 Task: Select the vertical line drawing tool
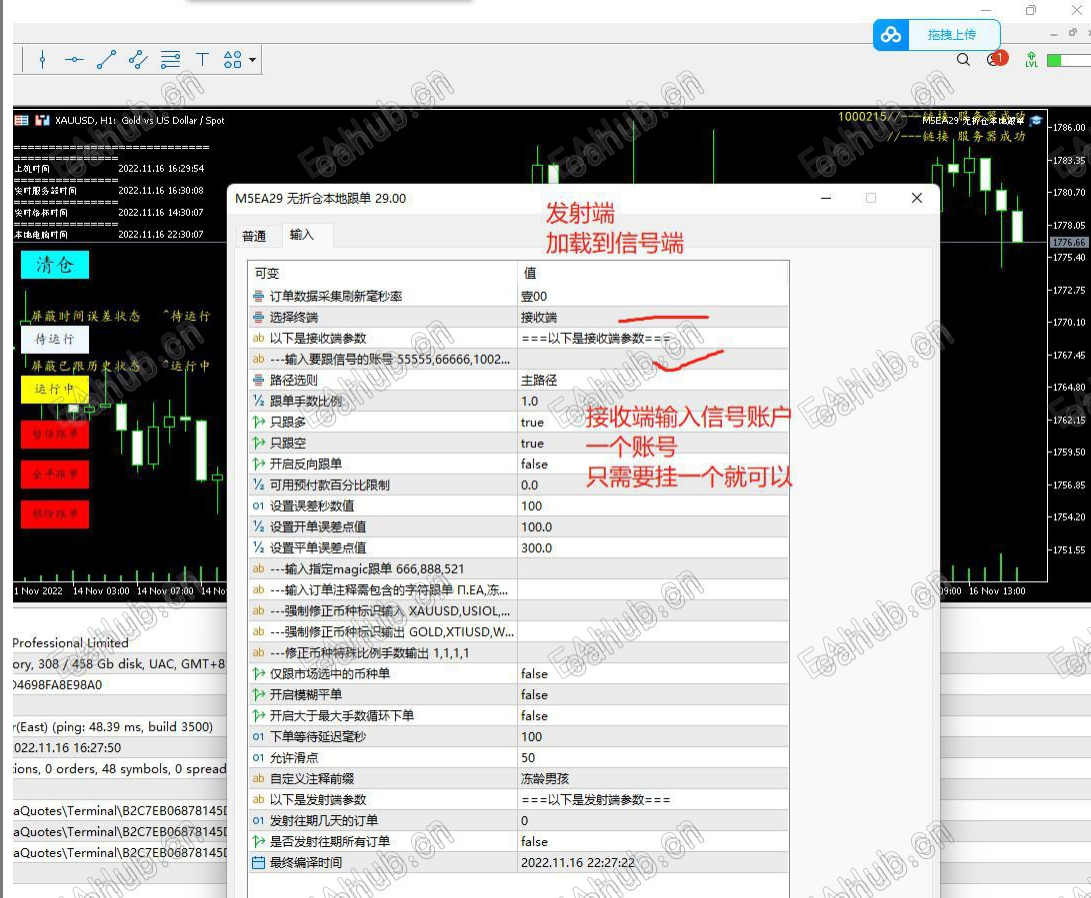pos(42,60)
